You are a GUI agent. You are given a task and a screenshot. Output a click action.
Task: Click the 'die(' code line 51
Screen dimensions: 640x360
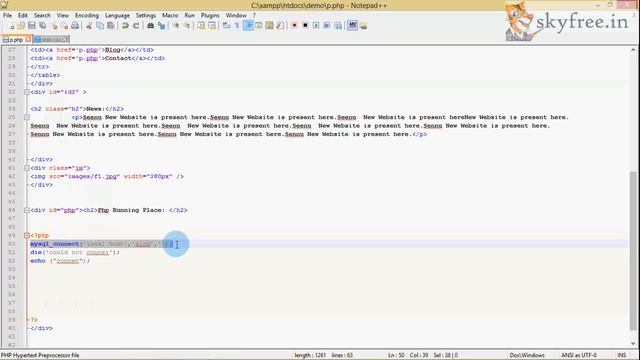tap(75, 252)
